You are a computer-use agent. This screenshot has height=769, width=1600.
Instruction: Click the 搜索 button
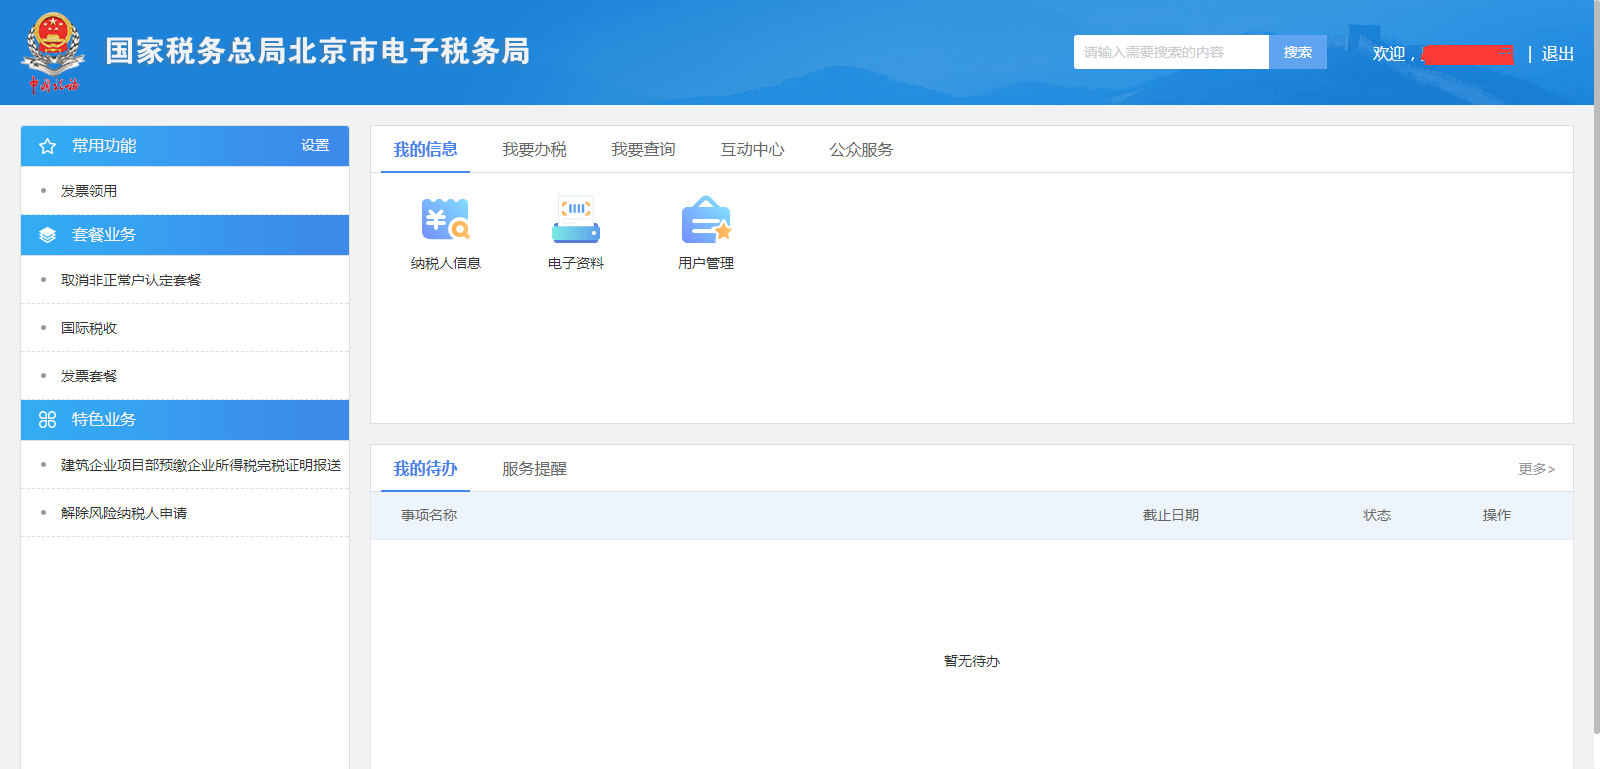(1298, 52)
